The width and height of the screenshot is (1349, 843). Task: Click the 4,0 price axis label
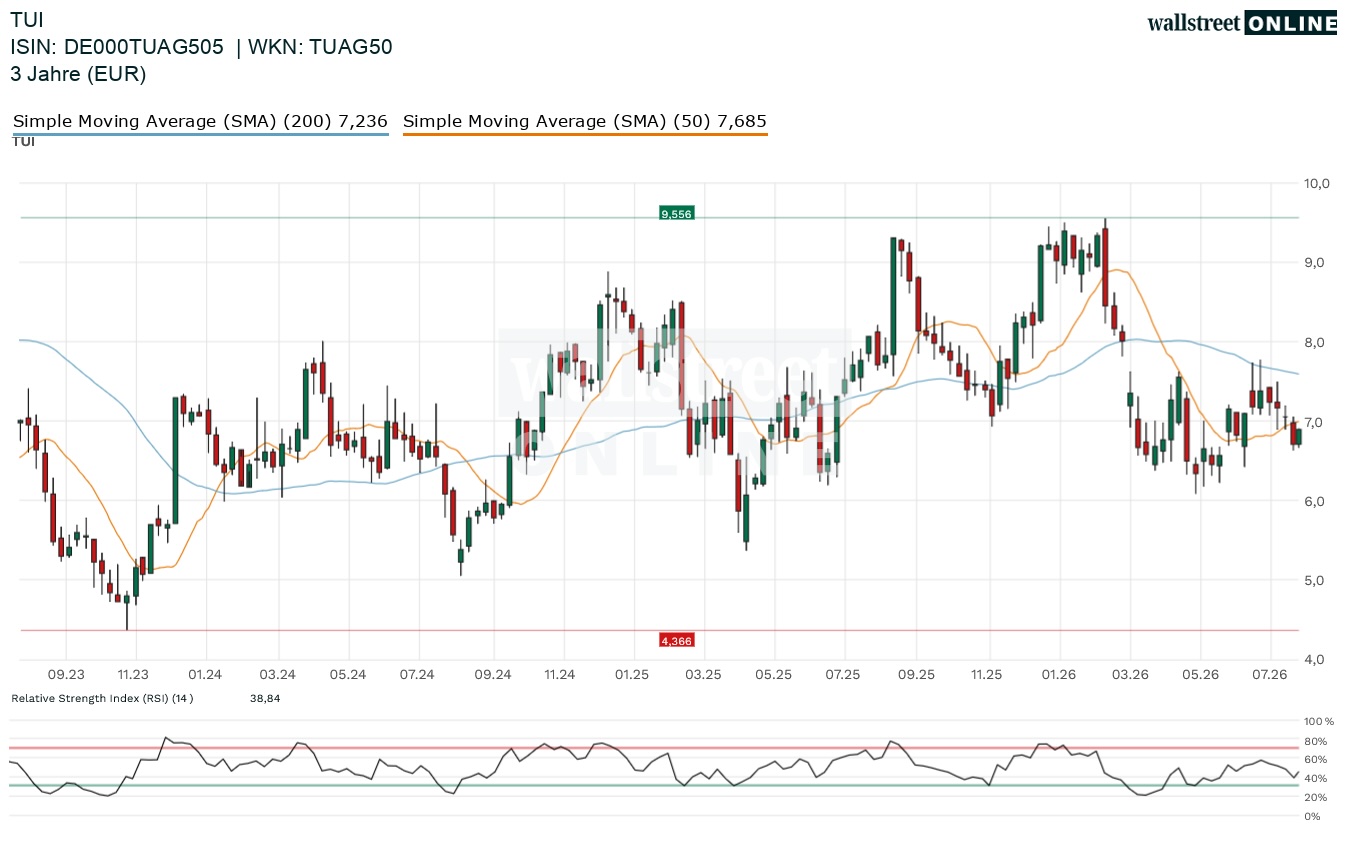pos(1316,659)
